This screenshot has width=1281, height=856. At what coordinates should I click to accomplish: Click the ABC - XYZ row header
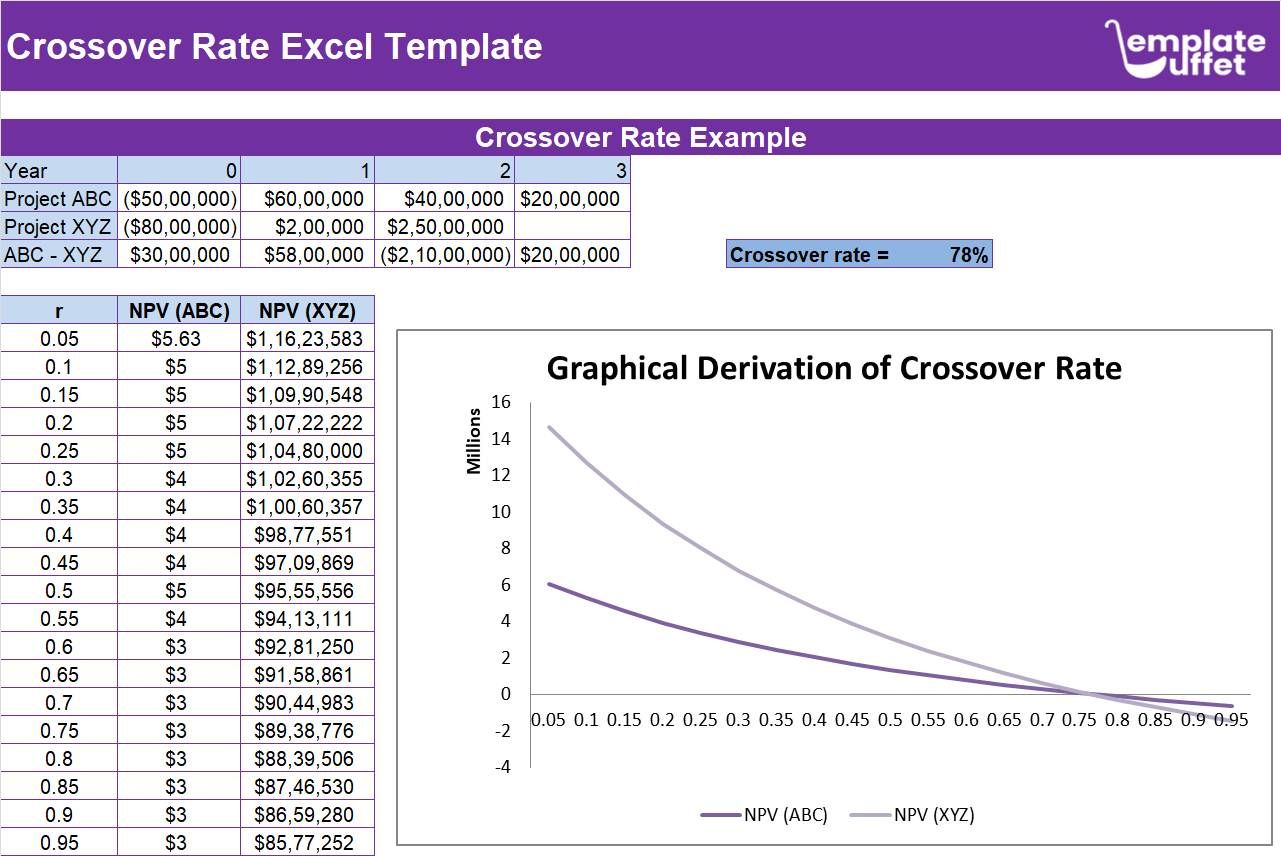click(x=55, y=255)
